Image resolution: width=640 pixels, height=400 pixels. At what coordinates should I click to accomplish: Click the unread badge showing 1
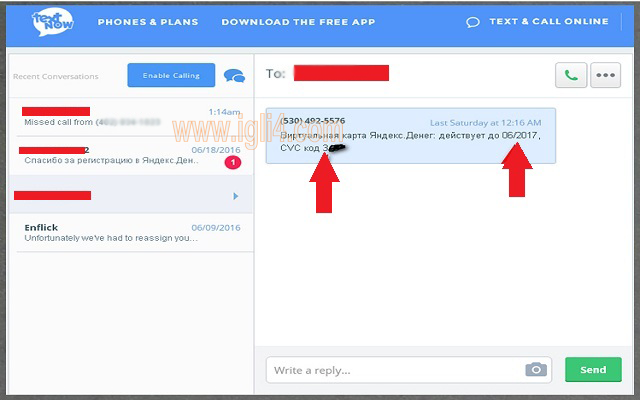coord(233,162)
